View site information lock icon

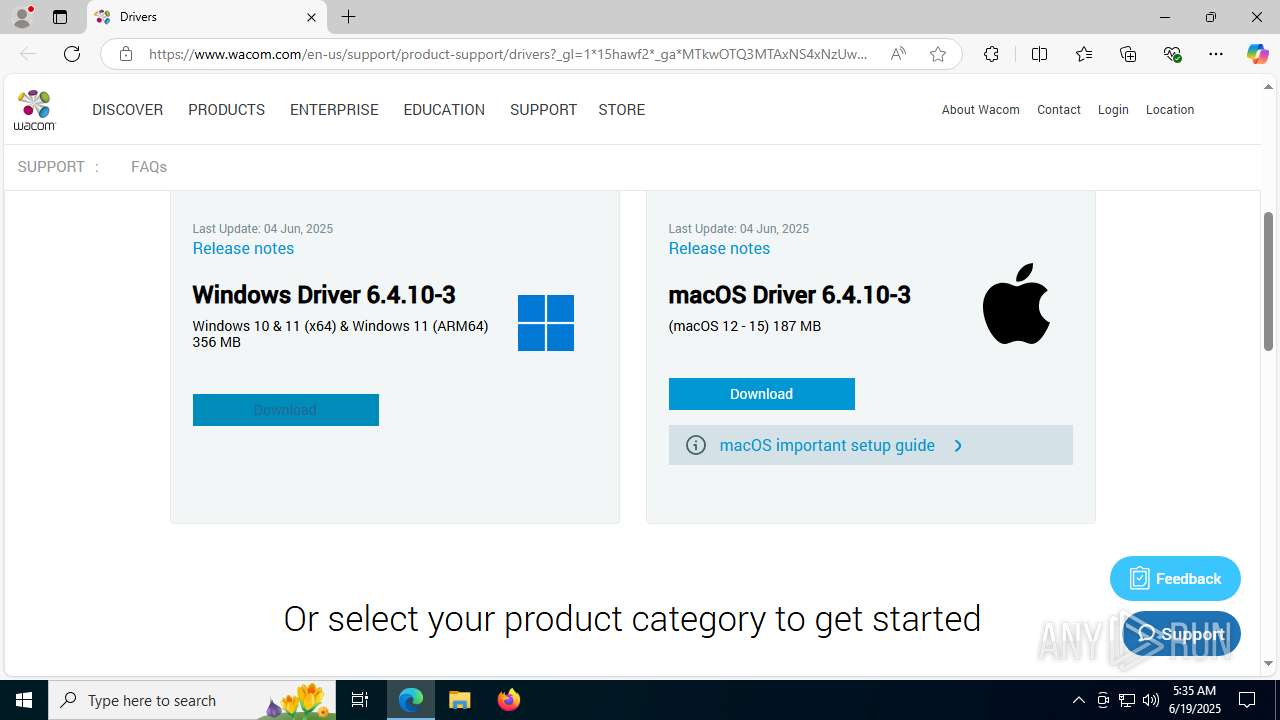click(126, 54)
